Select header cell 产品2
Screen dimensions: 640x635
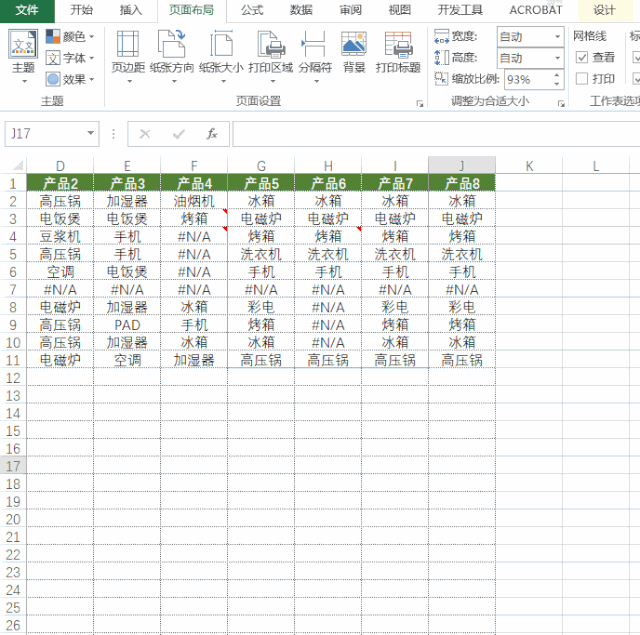(60, 183)
